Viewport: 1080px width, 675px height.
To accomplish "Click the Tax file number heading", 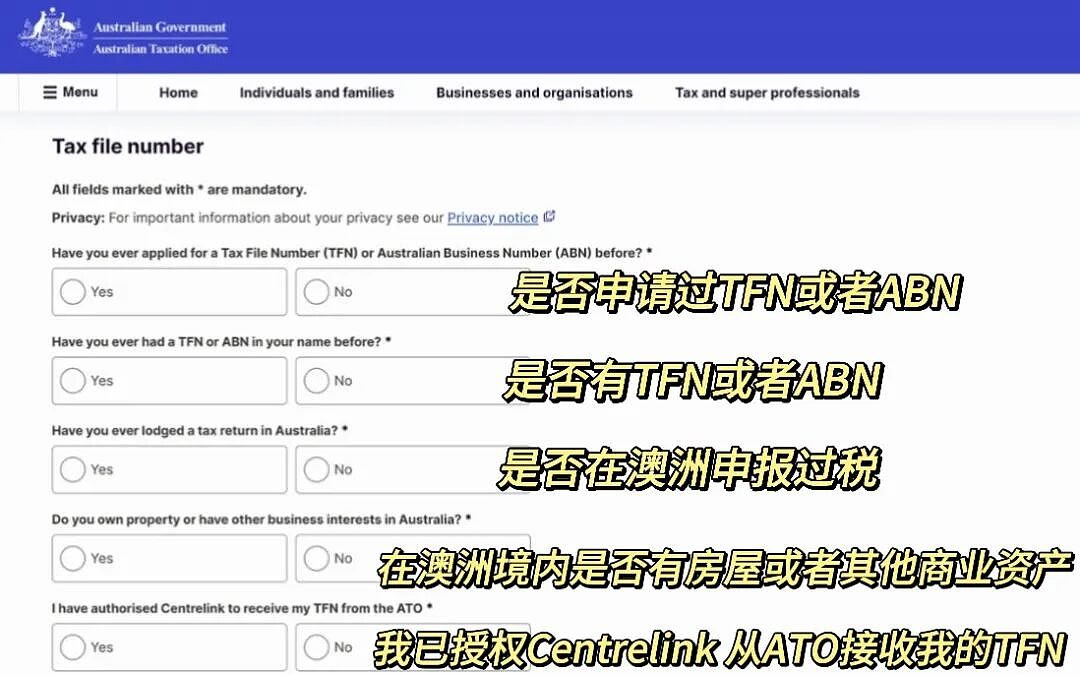I will (128, 147).
